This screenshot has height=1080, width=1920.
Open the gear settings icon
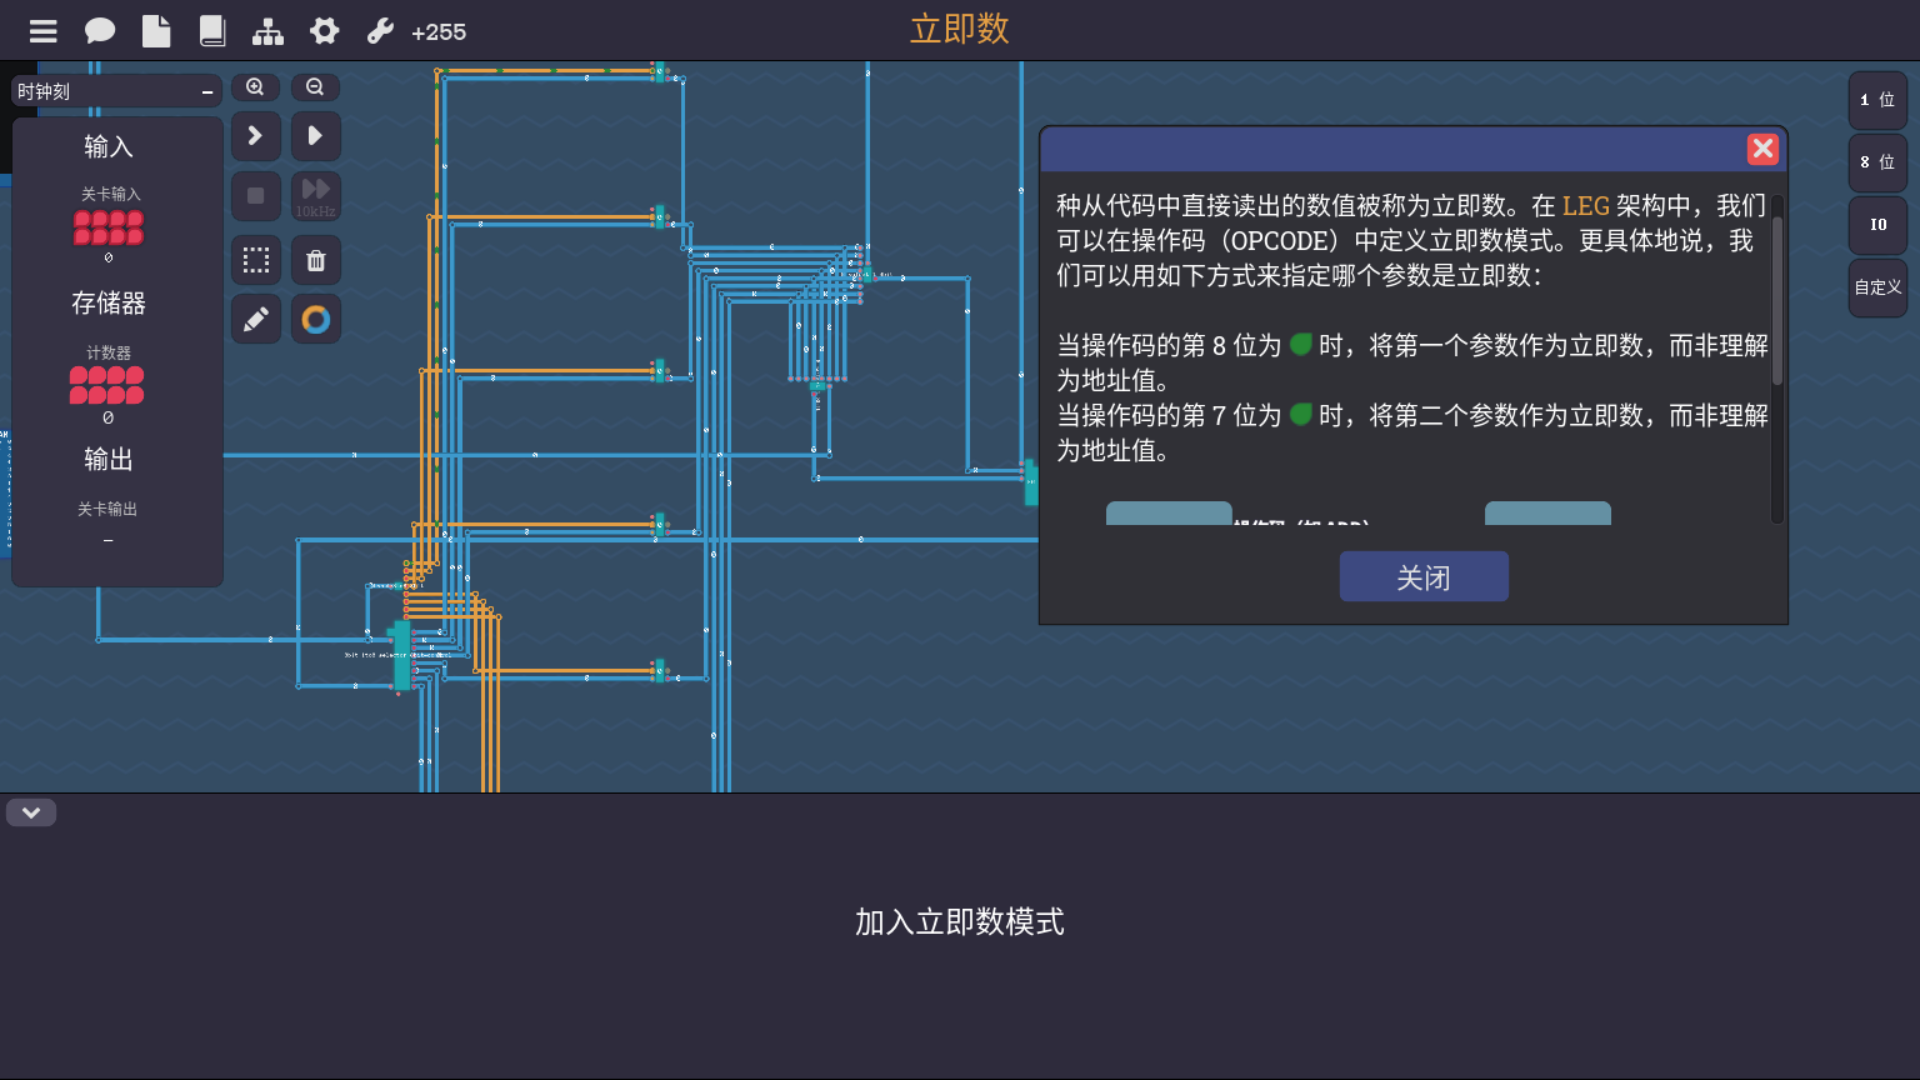(324, 32)
